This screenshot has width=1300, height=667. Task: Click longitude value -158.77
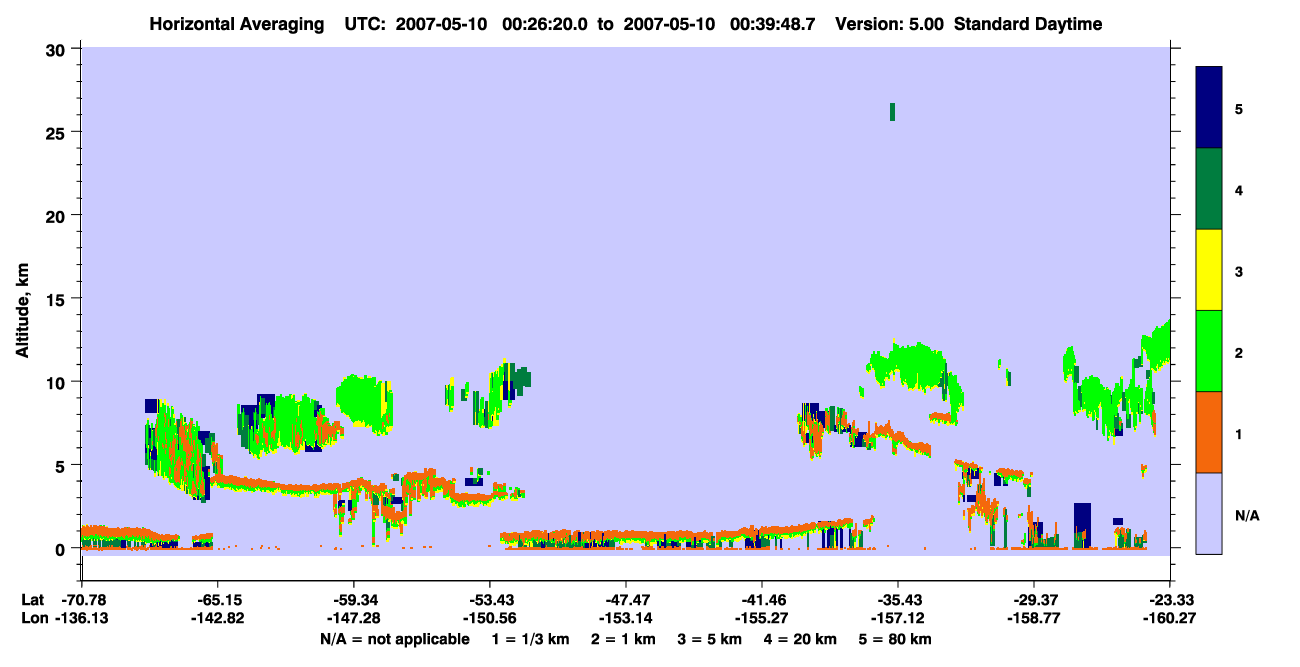click(1034, 619)
